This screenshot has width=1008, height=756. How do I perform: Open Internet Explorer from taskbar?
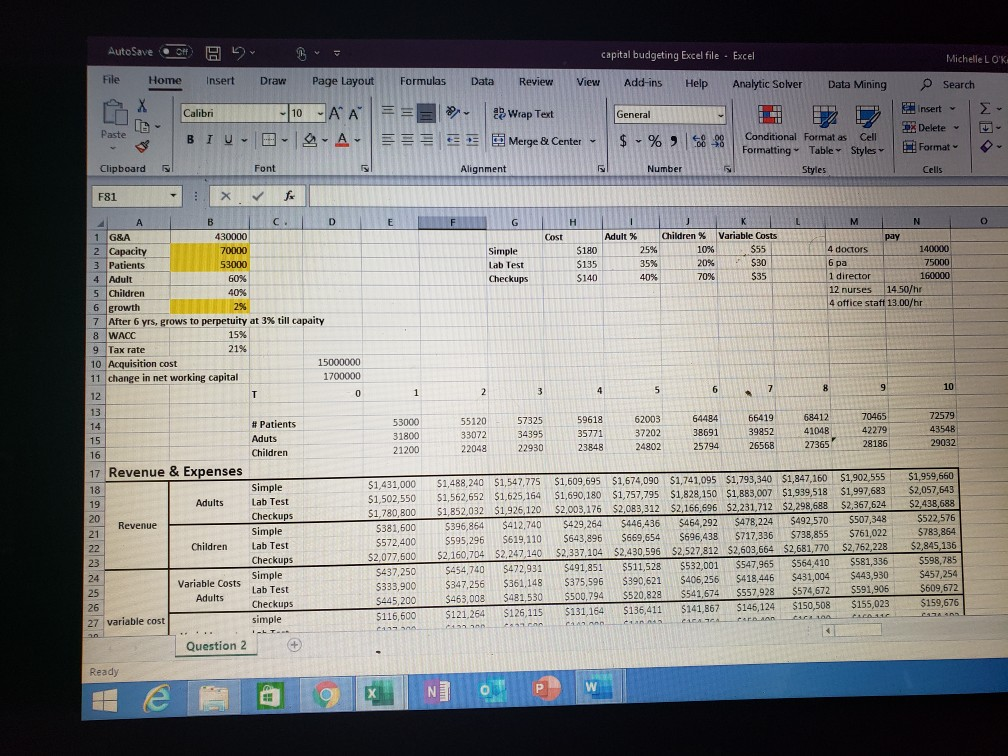point(158,698)
